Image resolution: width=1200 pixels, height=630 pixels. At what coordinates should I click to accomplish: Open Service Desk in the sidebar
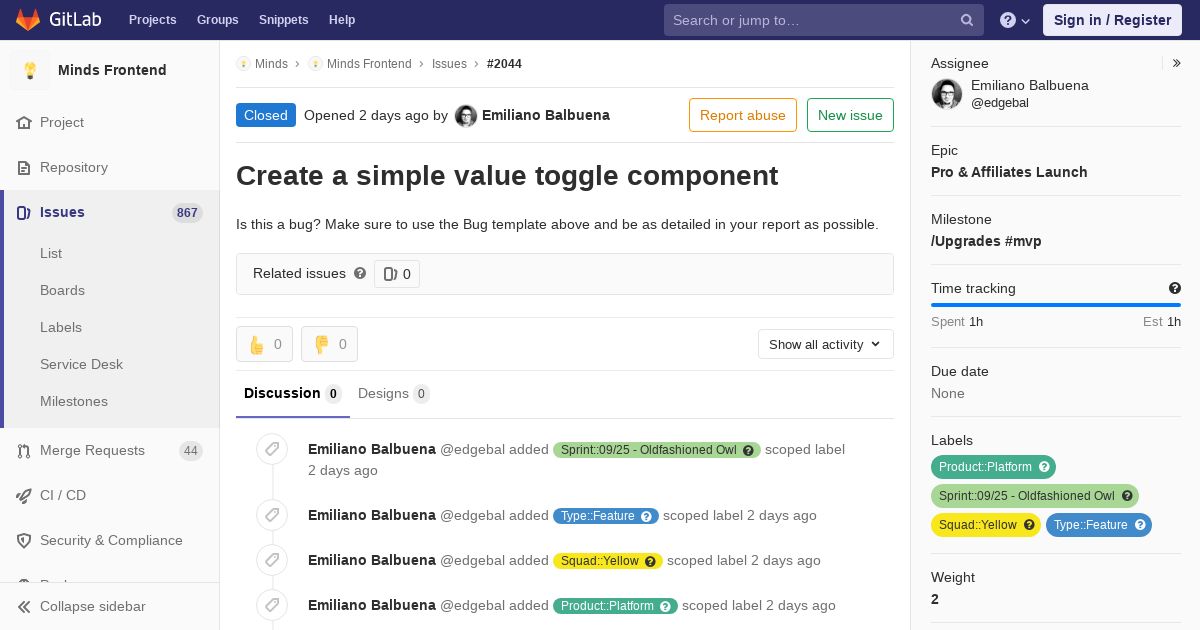click(x=81, y=365)
